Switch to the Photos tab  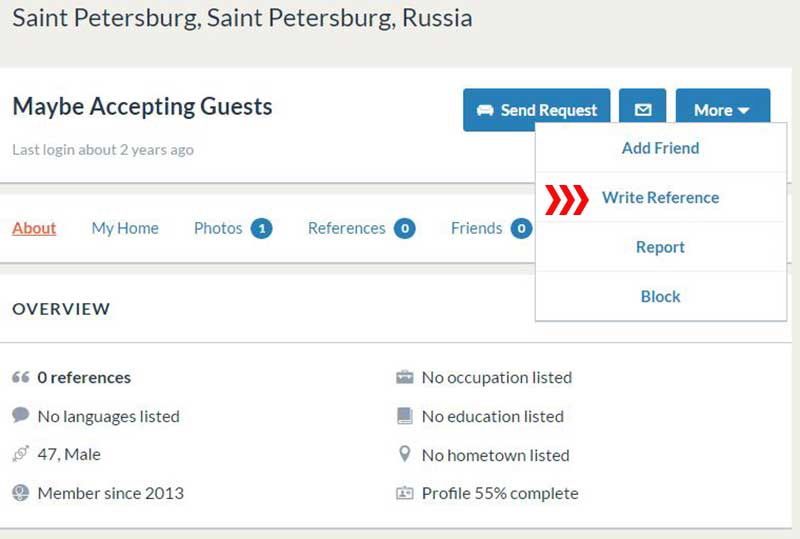pos(233,228)
